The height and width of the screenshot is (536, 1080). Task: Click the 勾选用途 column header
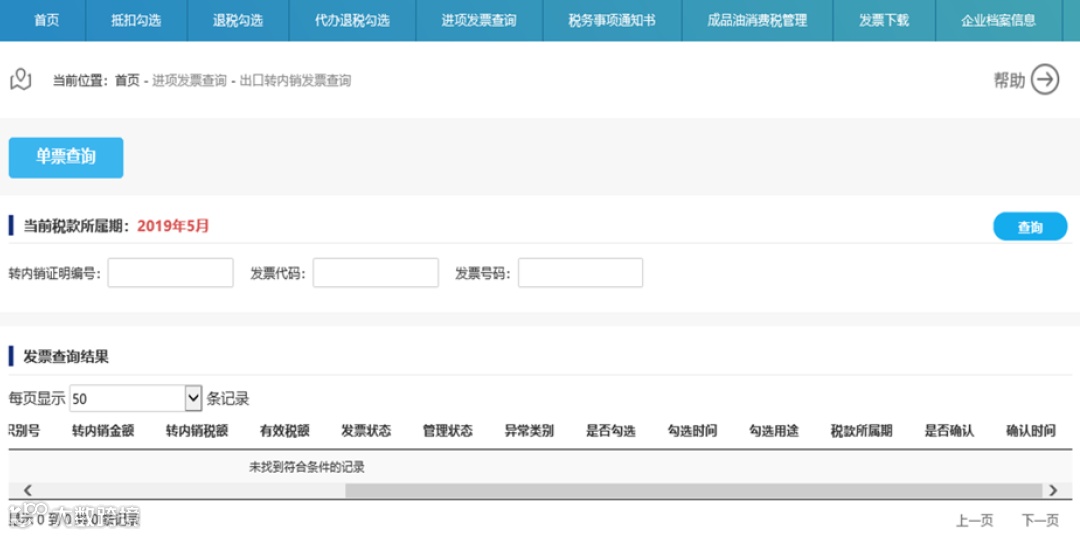774,431
